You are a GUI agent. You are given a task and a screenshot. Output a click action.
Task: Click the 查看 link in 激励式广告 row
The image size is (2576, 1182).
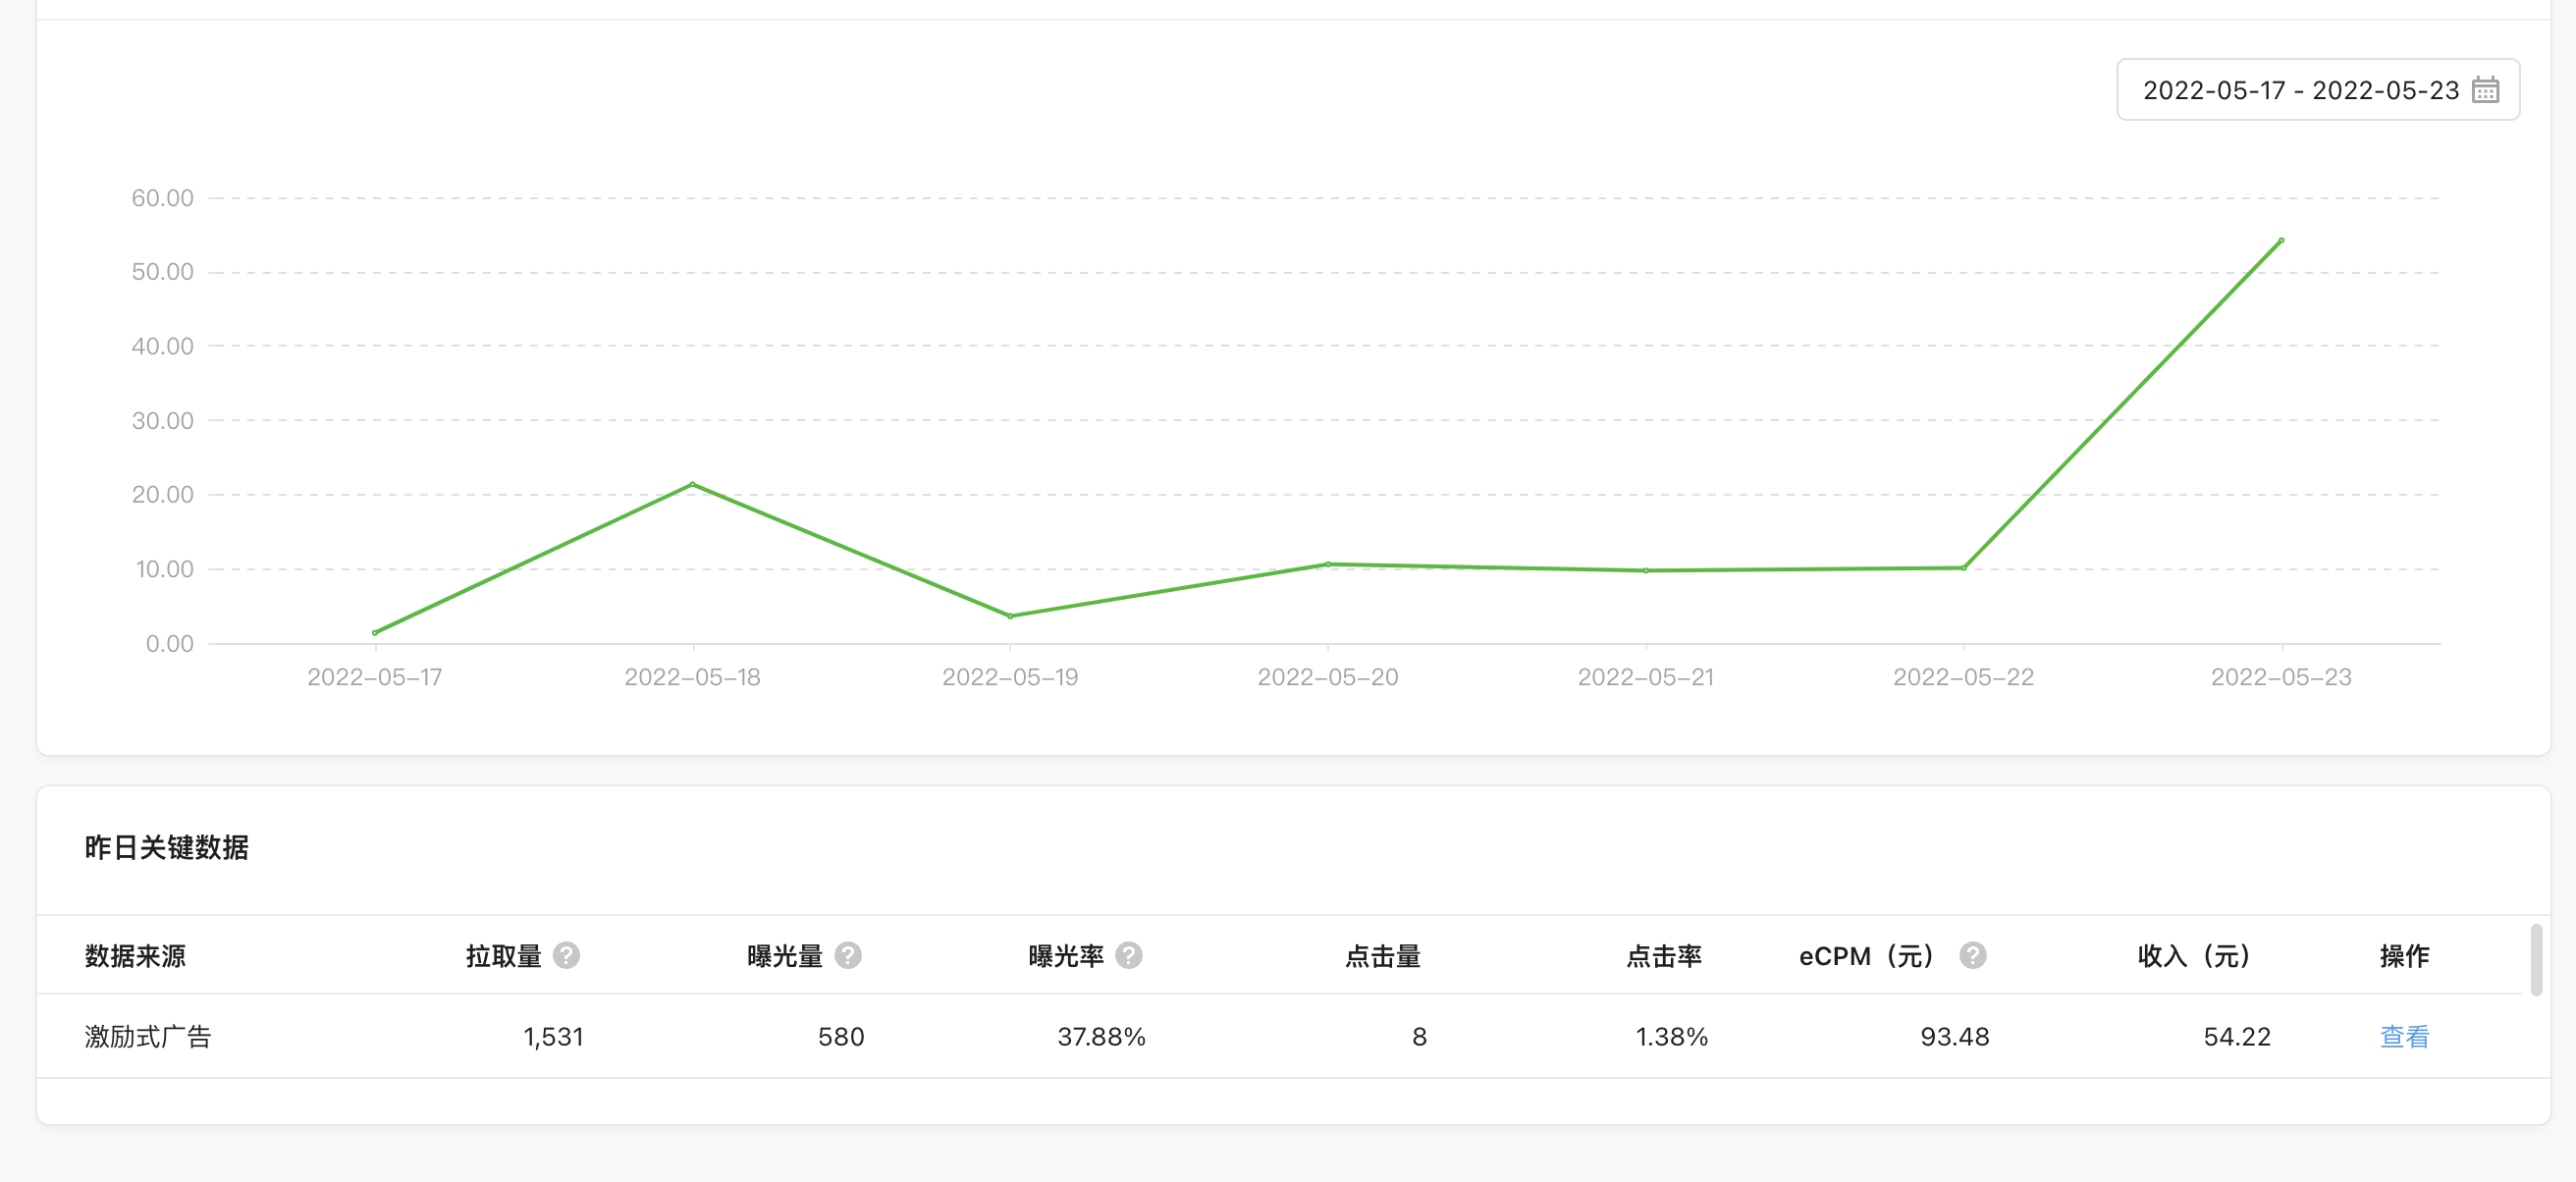tap(2403, 1036)
